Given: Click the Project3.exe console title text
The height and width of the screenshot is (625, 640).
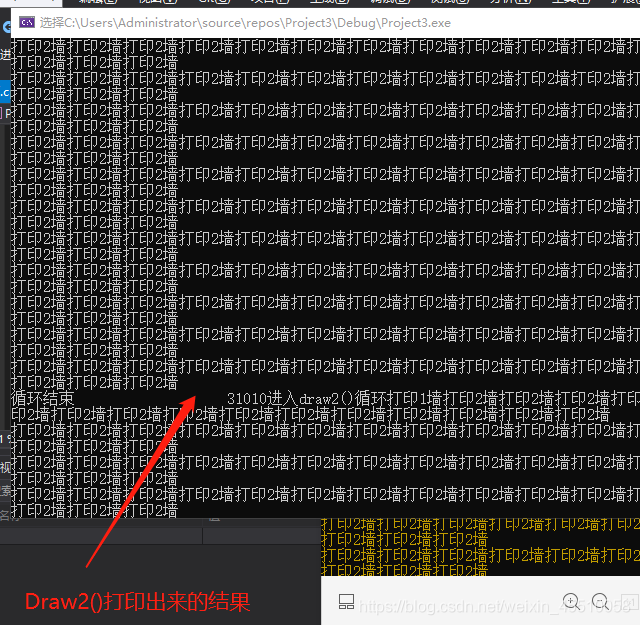Looking at the screenshot, I should [x=245, y=22].
